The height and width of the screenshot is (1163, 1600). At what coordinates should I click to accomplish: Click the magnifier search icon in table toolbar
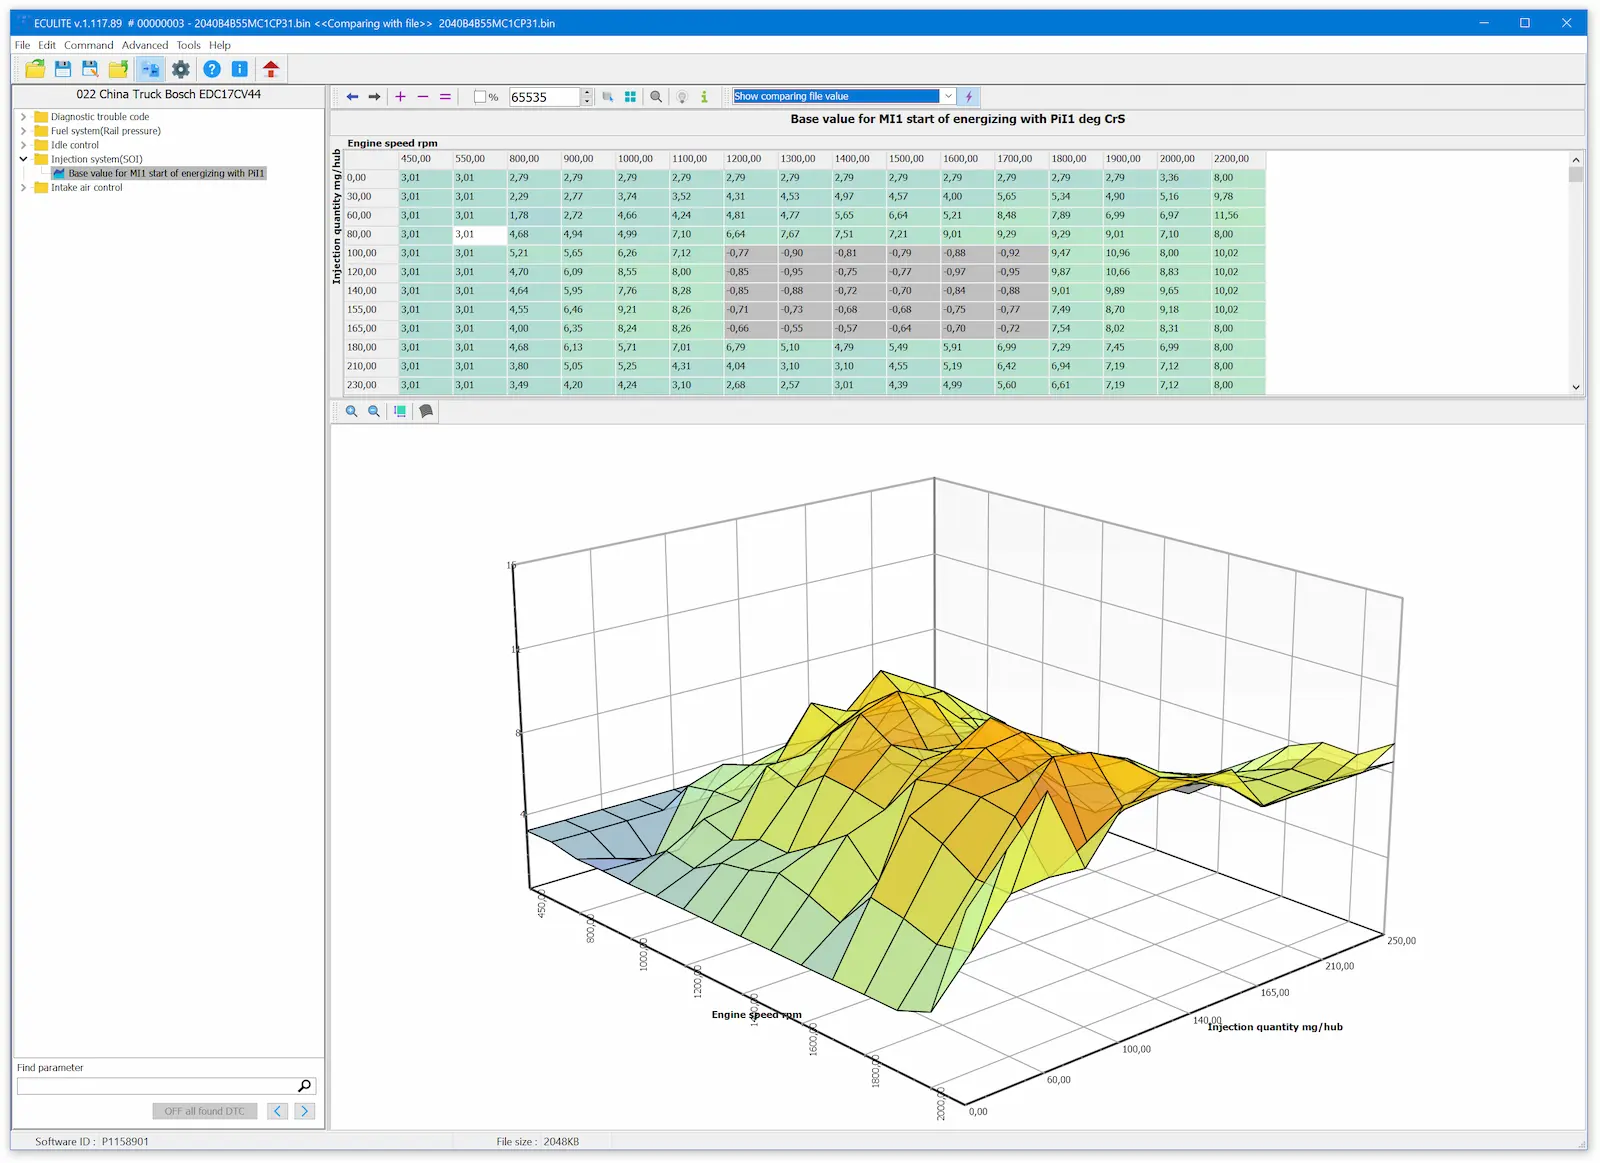pos(656,97)
